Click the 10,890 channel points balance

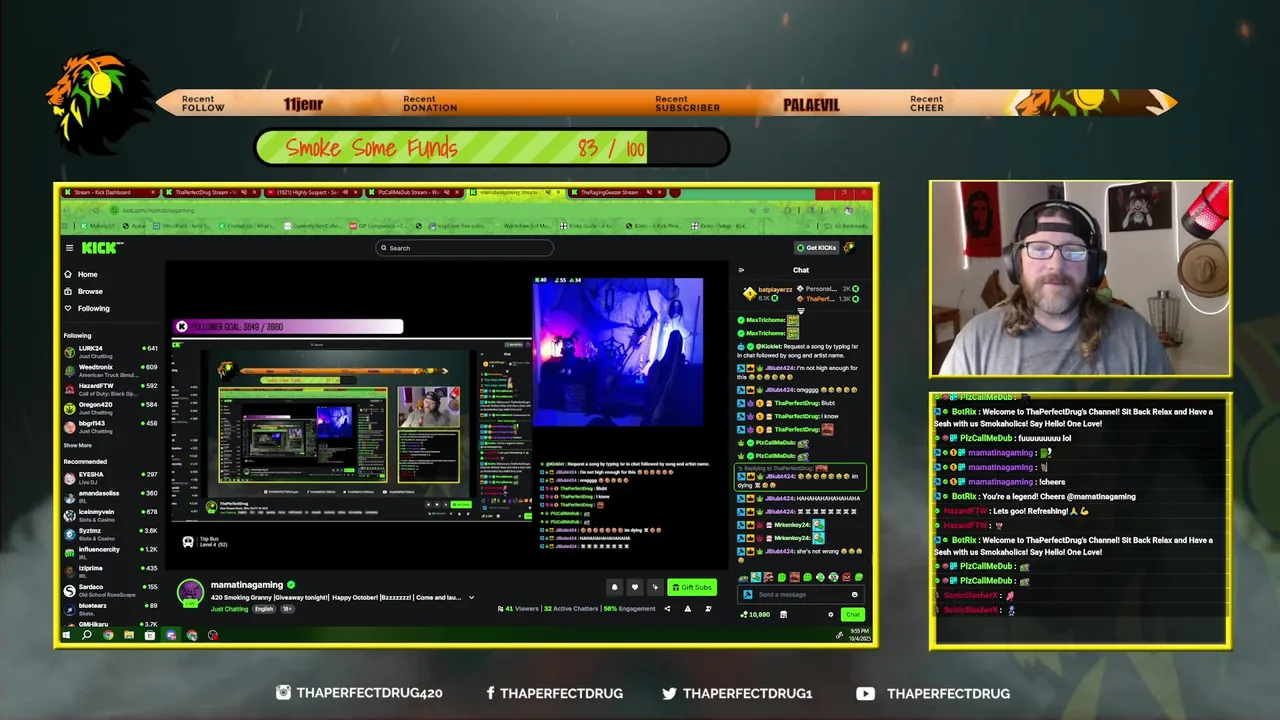pyautogui.click(x=755, y=614)
